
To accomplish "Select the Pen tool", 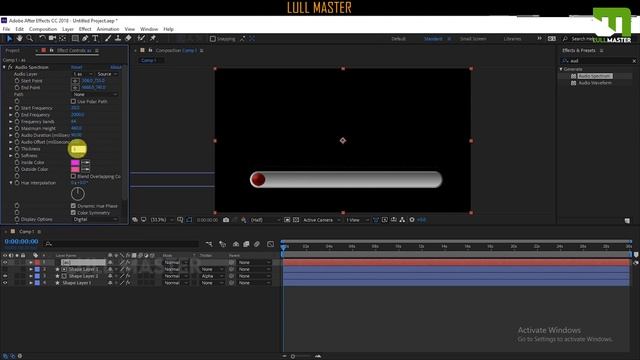I will pos(85,38).
